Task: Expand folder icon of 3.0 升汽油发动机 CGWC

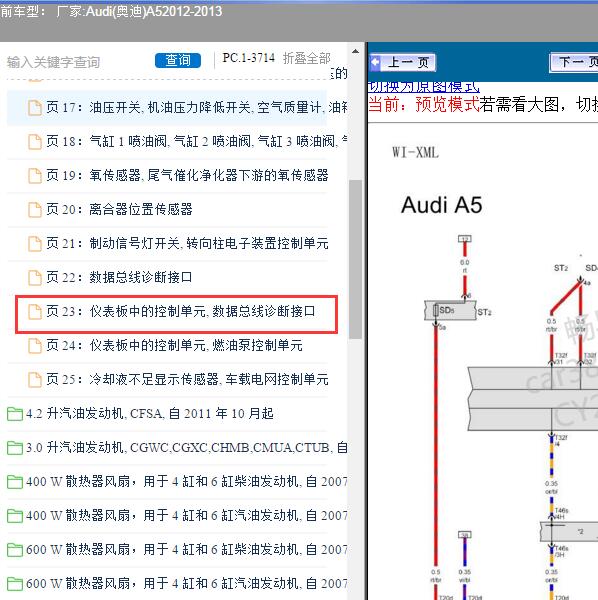Action: [x=15, y=448]
